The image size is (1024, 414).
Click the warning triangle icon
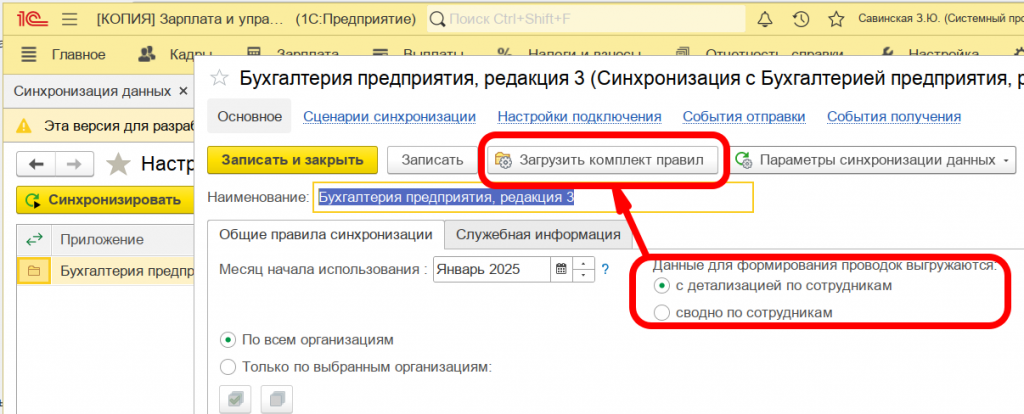coord(24,125)
